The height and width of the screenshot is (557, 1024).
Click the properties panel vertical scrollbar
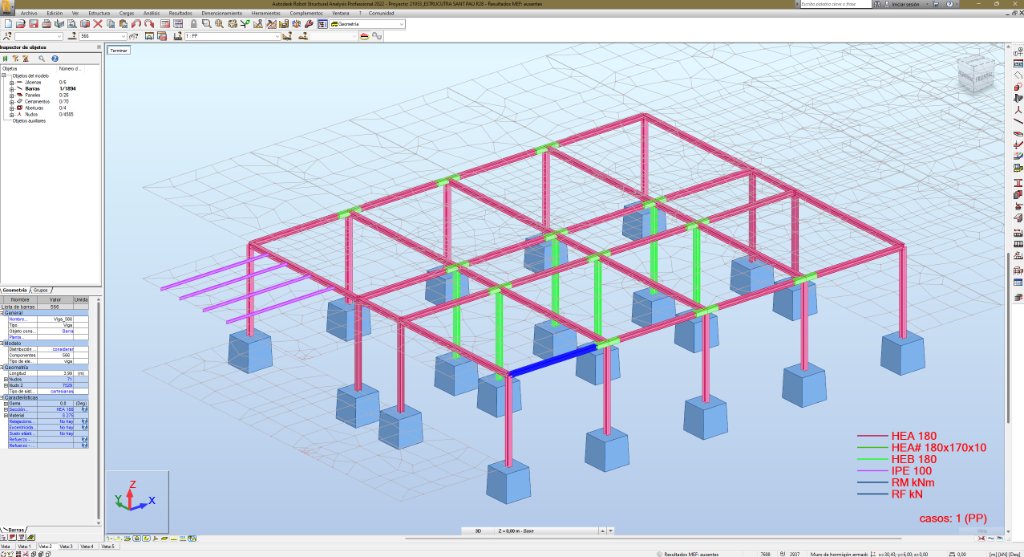coord(99,411)
